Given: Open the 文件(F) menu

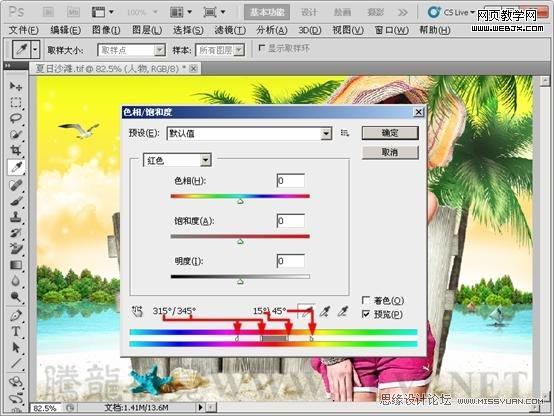Looking at the screenshot, I should (x=23, y=30).
